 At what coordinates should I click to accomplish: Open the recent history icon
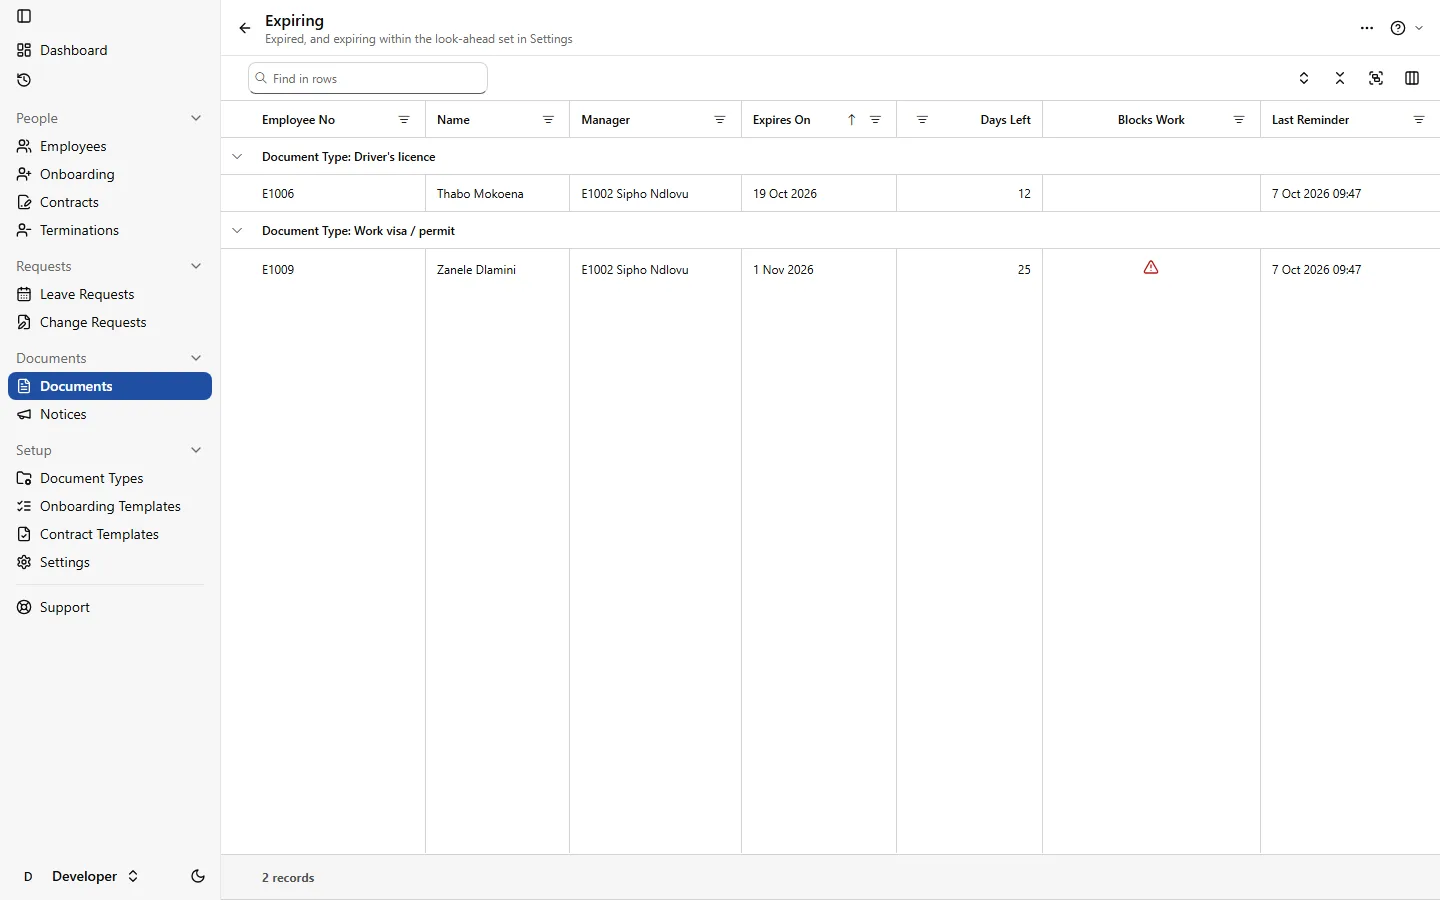[24, 80]
